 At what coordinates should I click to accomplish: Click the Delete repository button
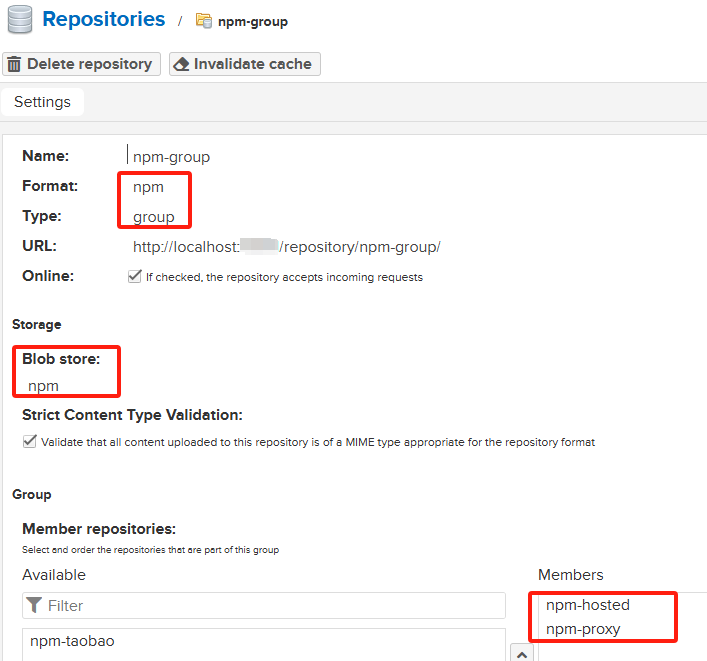(82, 64)
